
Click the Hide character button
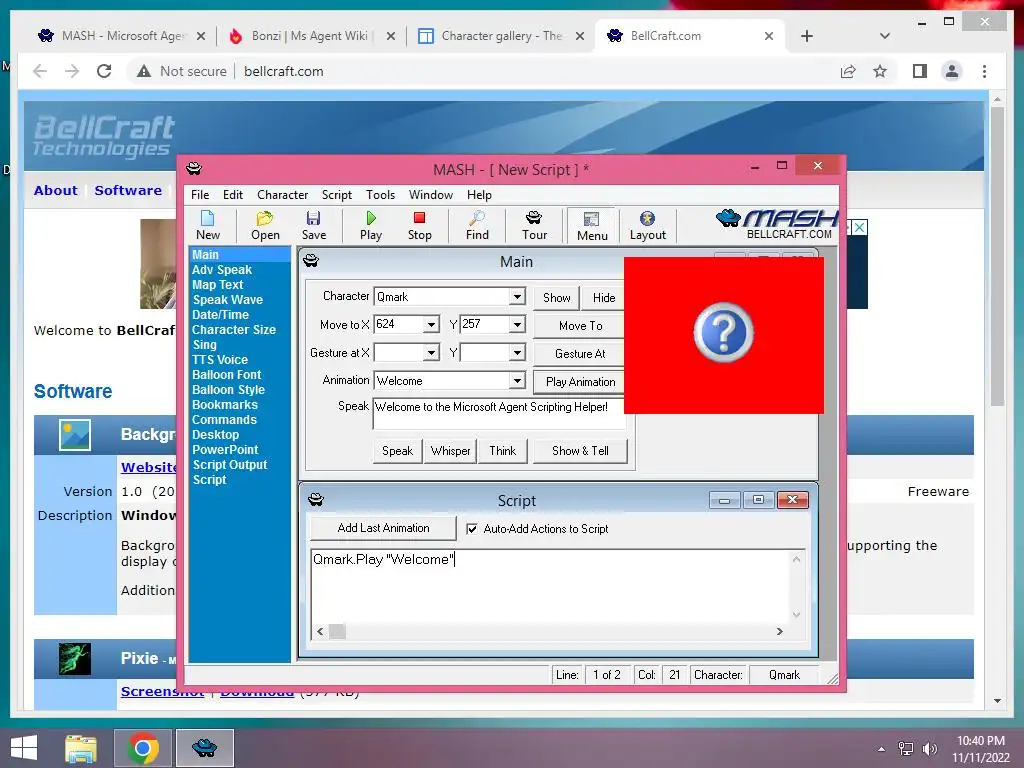(603, 298)
